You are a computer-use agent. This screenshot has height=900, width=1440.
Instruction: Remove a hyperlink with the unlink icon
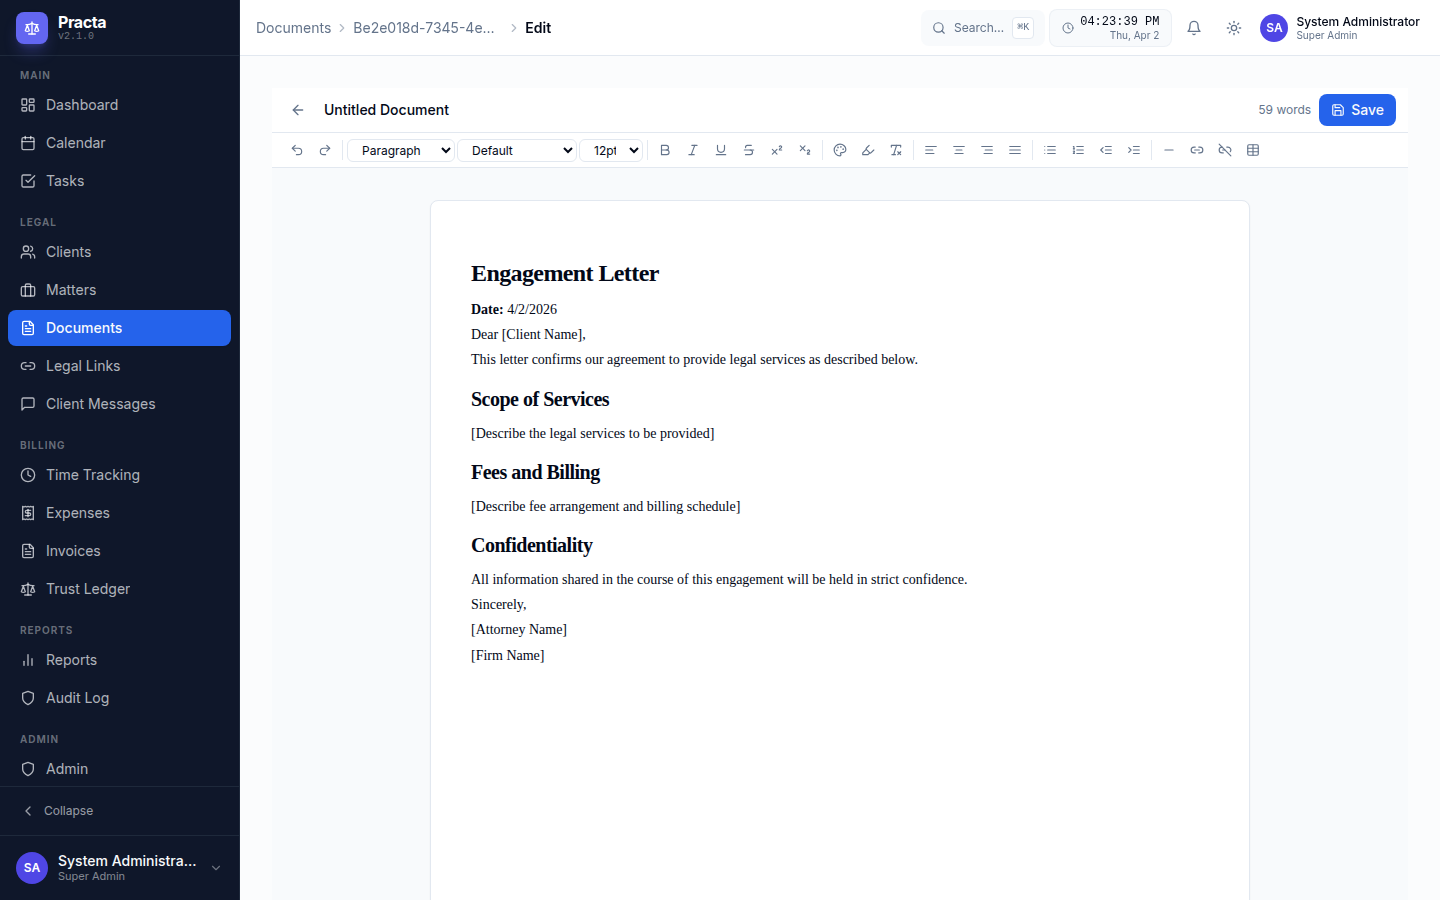coord(1225,150)
